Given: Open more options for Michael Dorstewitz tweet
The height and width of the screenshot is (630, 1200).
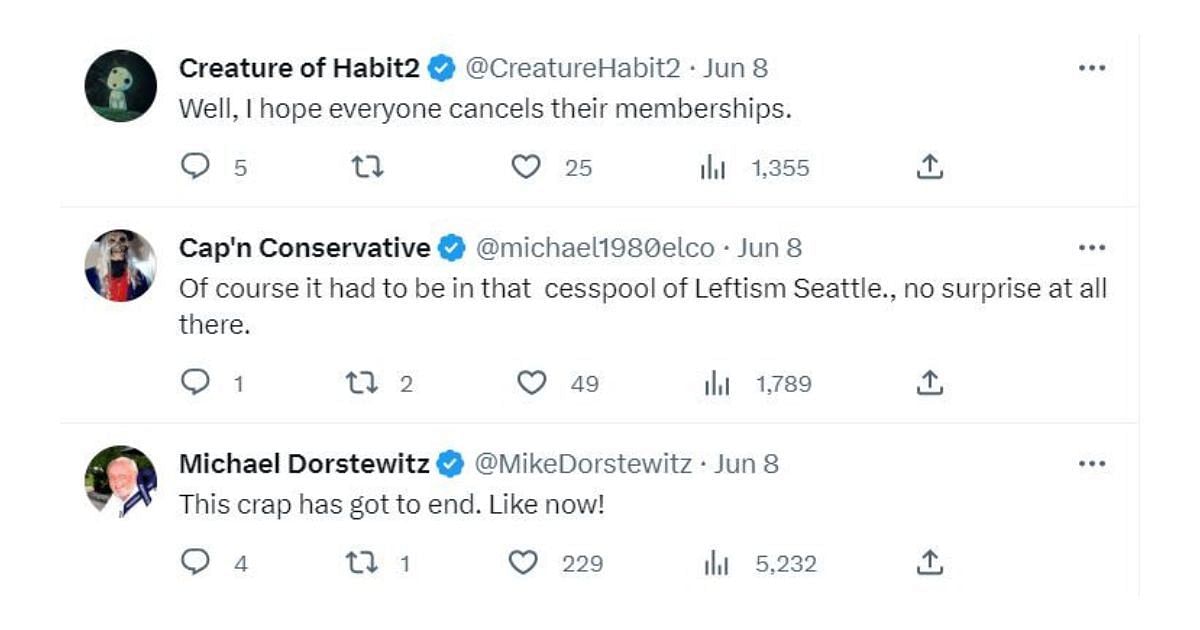Looking at the screenshot, I should tap(1092, 464).
